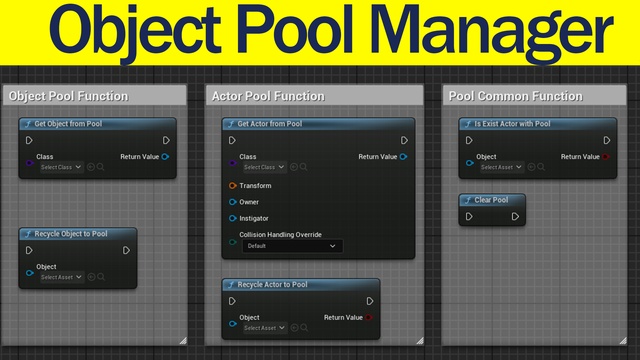Click the Instigator input pin
640x360 pixels.
pos(233,218)
